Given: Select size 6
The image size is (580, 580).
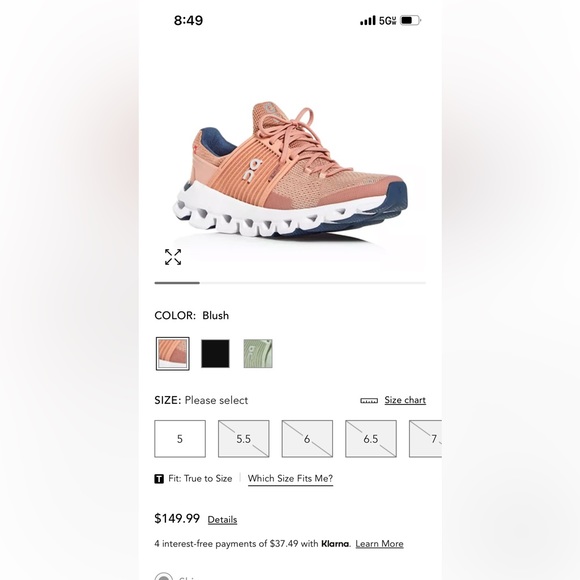Looking at the screenshot, I should pos(307,439).
